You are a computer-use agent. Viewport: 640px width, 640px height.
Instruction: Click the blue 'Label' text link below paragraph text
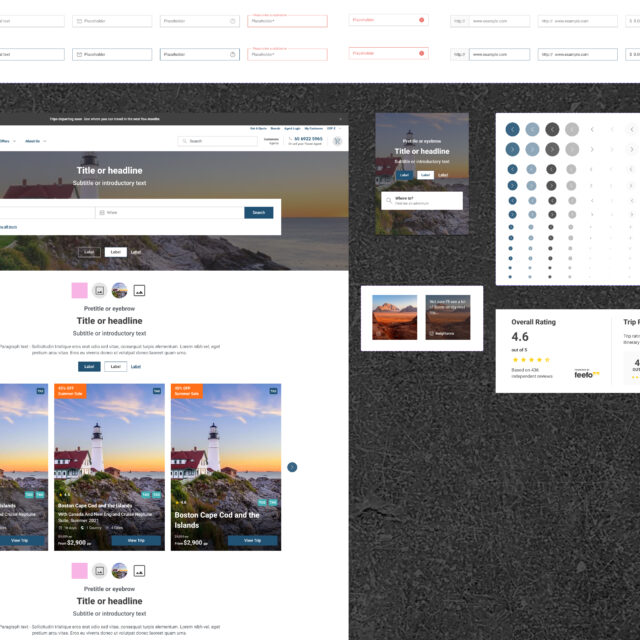[x=136, y=367]
